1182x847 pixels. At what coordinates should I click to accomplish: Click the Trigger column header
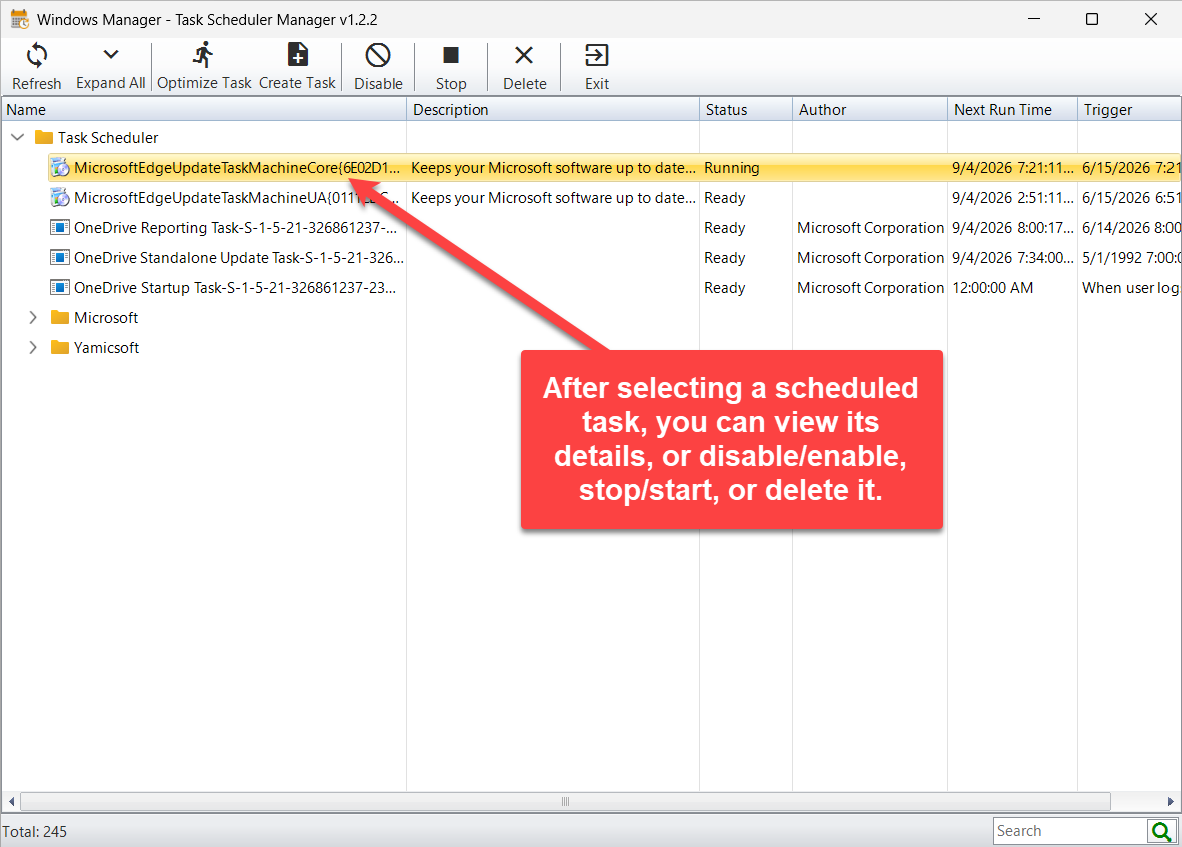pos(1129,109)
